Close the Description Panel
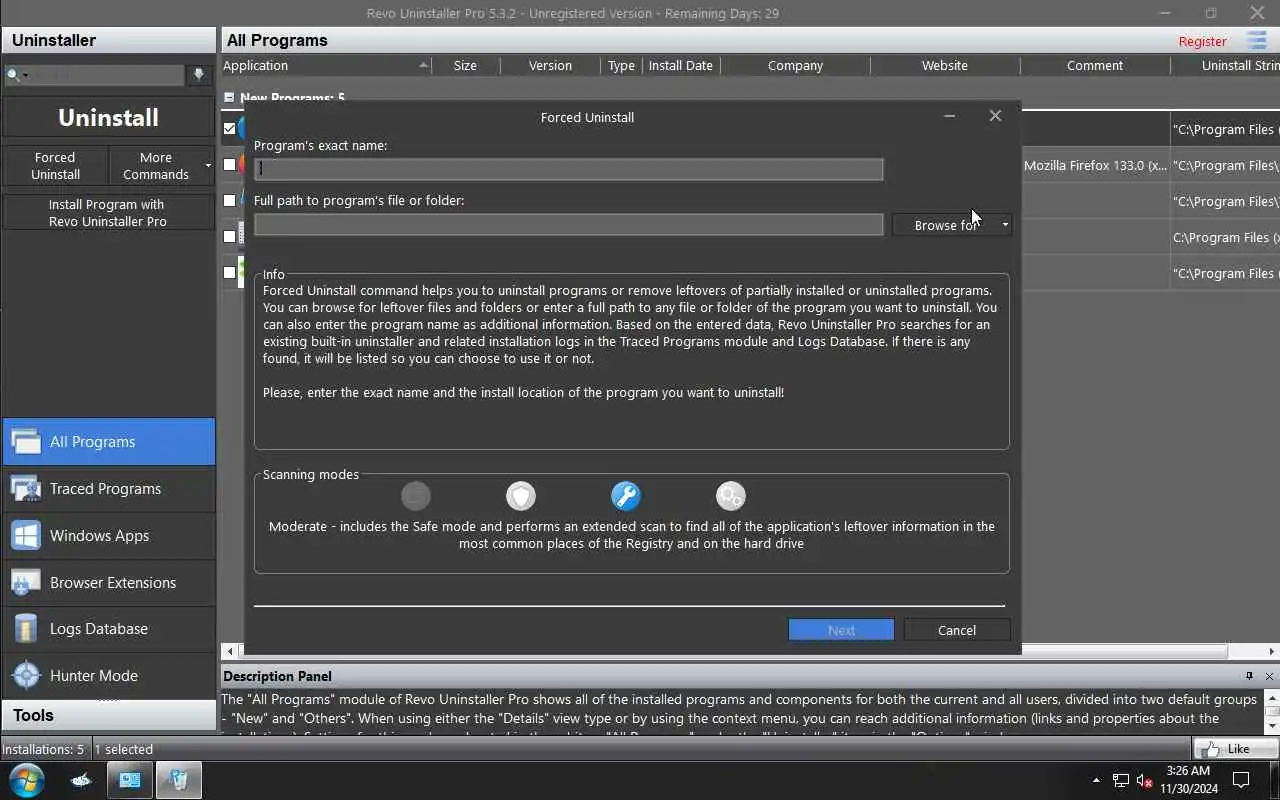1280x800 pixels. 1269,677
